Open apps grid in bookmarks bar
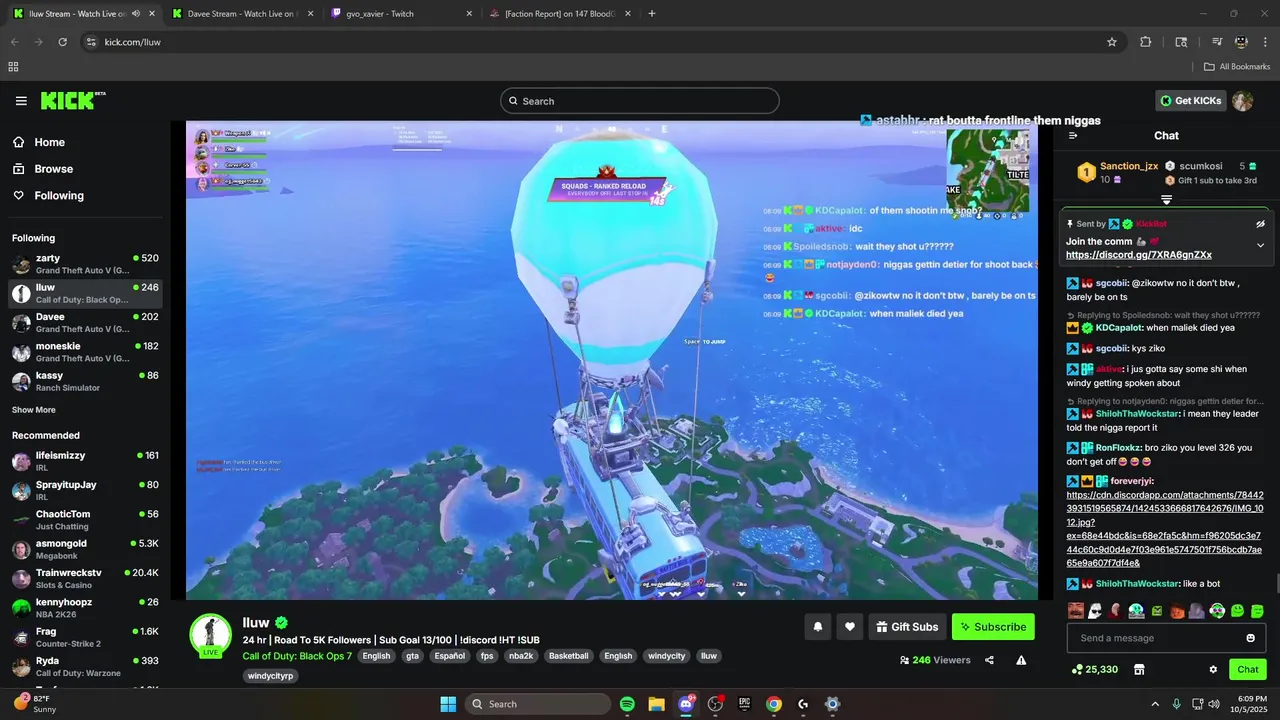Image resolution: width=1280 pixels, height=720 pixels. point(13,67)
